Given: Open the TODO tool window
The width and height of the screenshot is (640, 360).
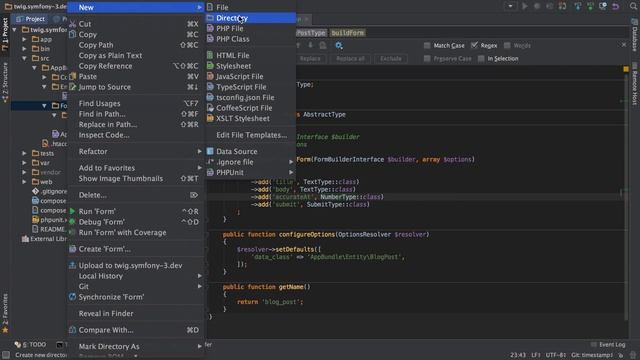Looking at the screenshot, I should pos(31,344).
